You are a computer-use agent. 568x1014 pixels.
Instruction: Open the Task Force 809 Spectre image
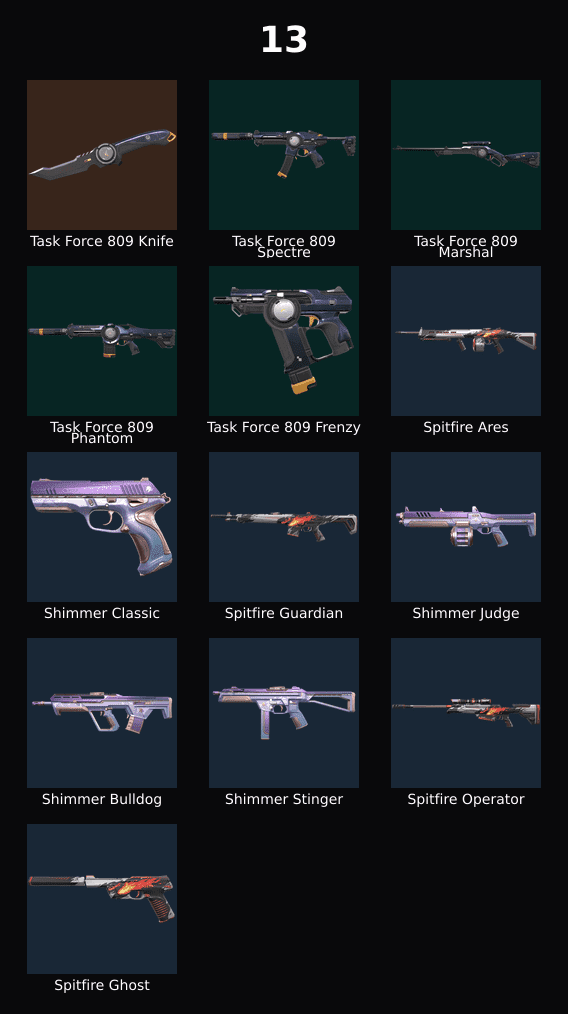(x=283, y=155)
